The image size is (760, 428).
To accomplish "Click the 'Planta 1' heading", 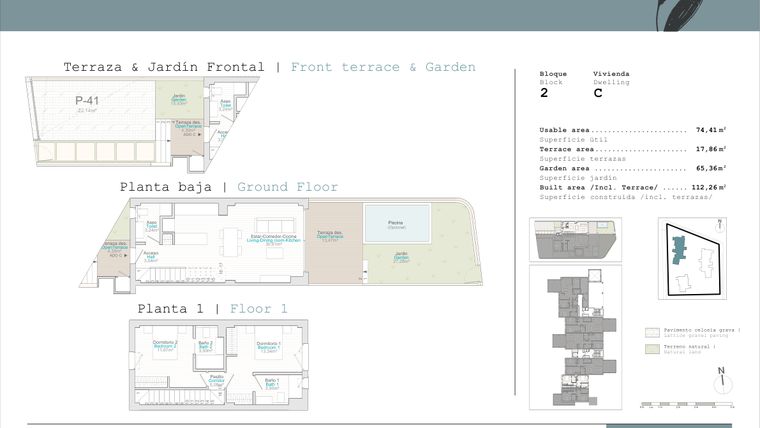I will click(x=170, y=309).
